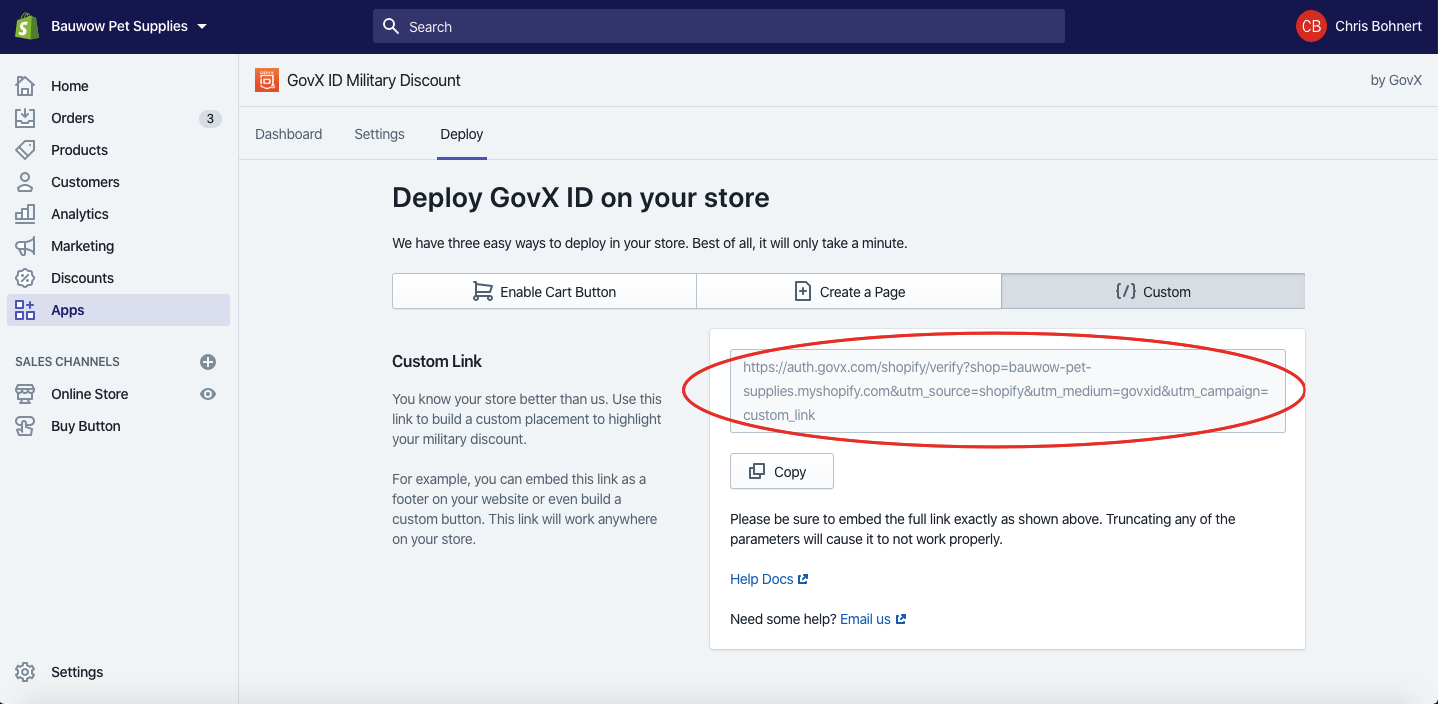Click the by GovX text
This screenshot has height=704, width=1438.
[1396, 80]
